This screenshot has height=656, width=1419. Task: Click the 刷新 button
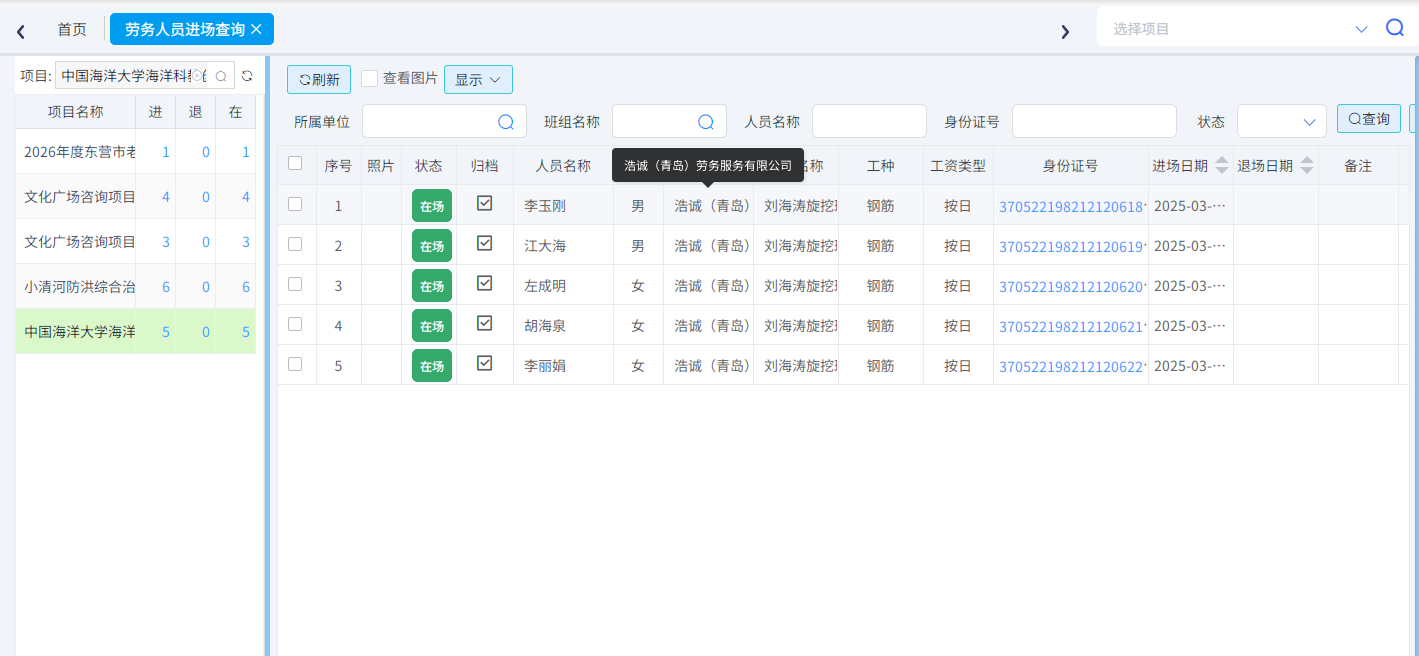tap(319, 80)
